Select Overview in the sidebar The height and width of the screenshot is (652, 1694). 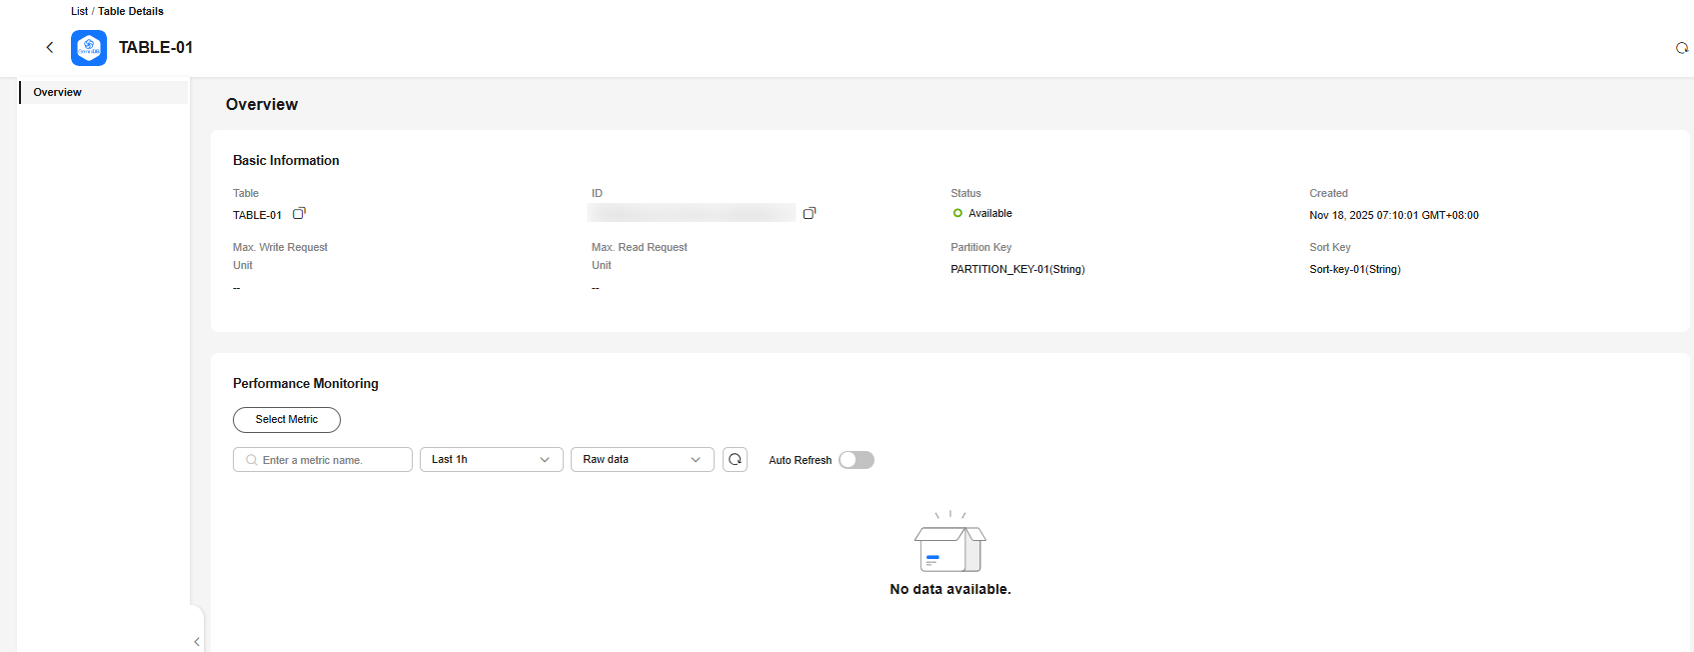click(x=58, y=92)
